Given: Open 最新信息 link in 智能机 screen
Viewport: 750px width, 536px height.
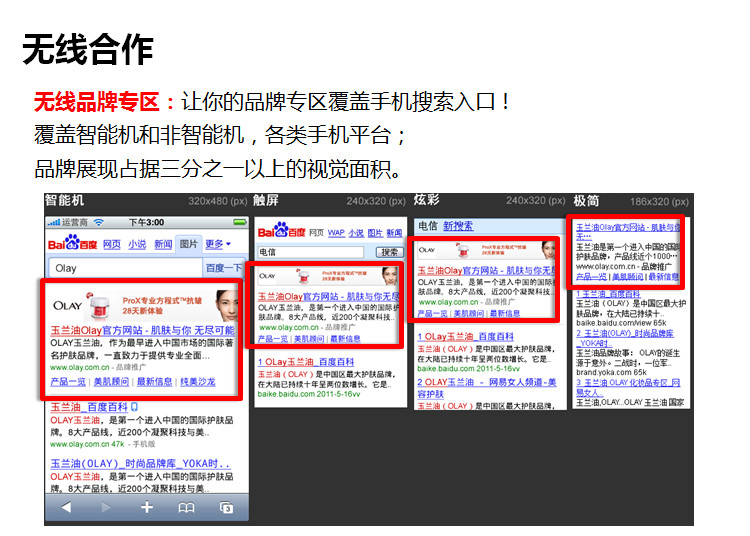Looking at the screenshot, I should (154, 382).
